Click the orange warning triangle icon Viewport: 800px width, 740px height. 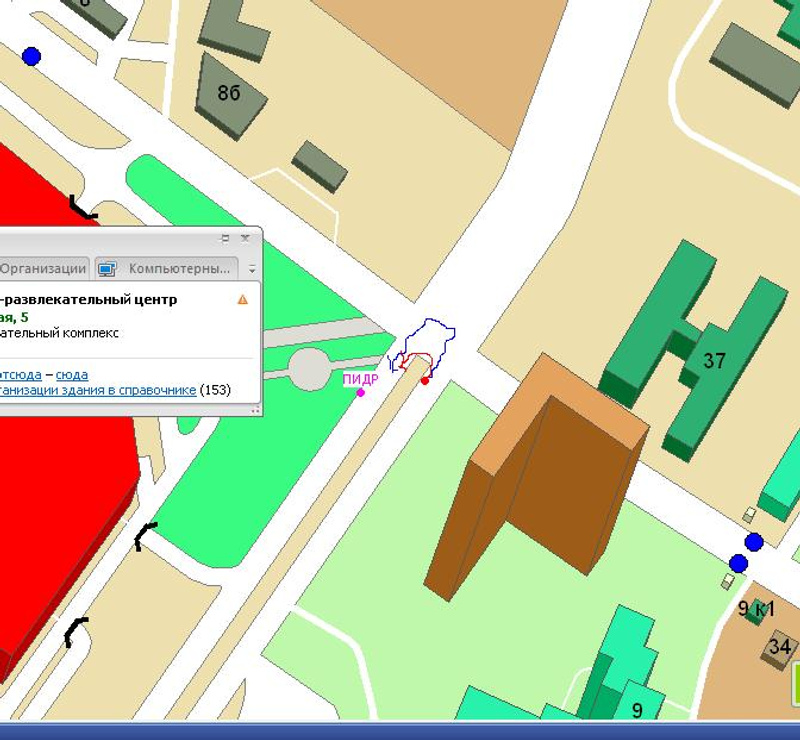tap(243, 300)
